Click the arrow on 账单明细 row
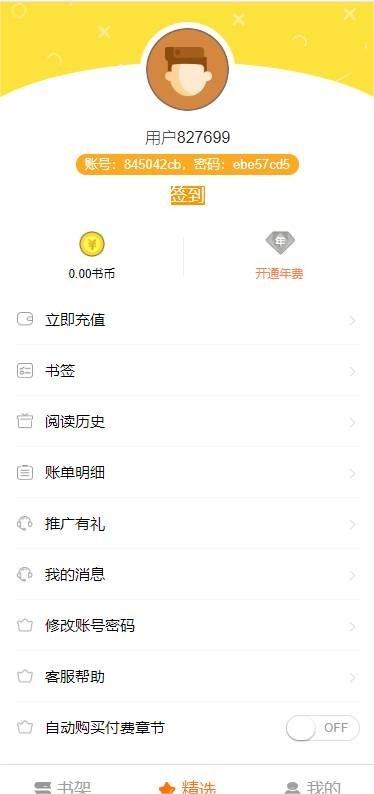Viewport: 374px width, 794px height. coord(352,473)
